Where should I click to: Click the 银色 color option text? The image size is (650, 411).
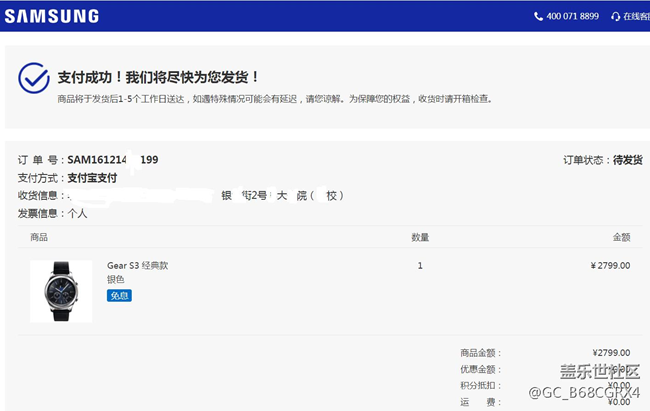[116, 280]
